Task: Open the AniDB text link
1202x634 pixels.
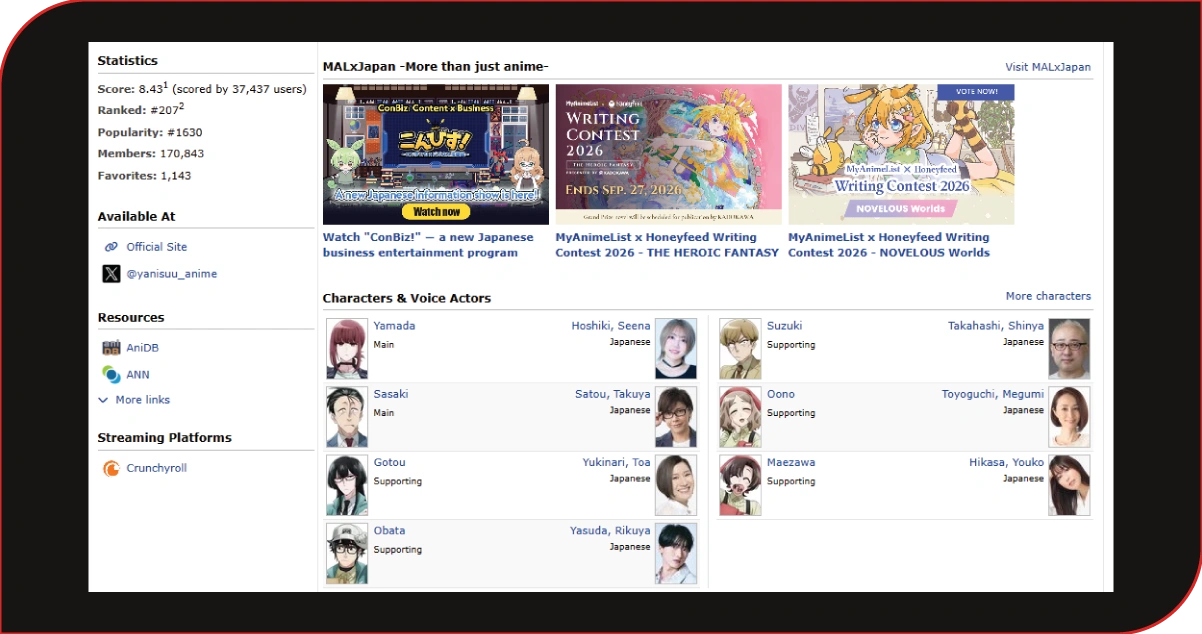Action: click(142, 348)
